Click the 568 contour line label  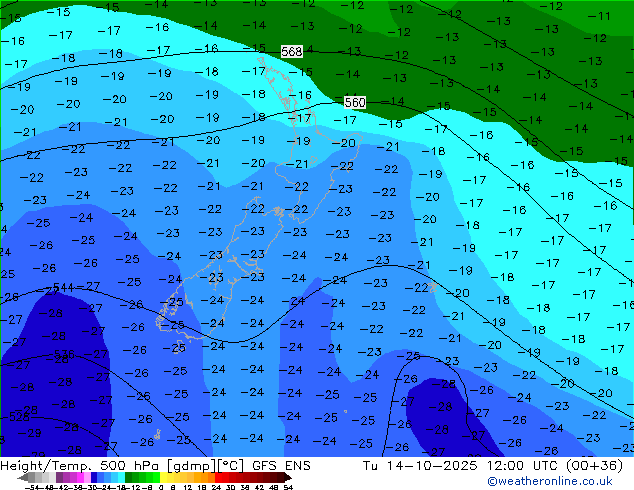[x=291, y=51]
